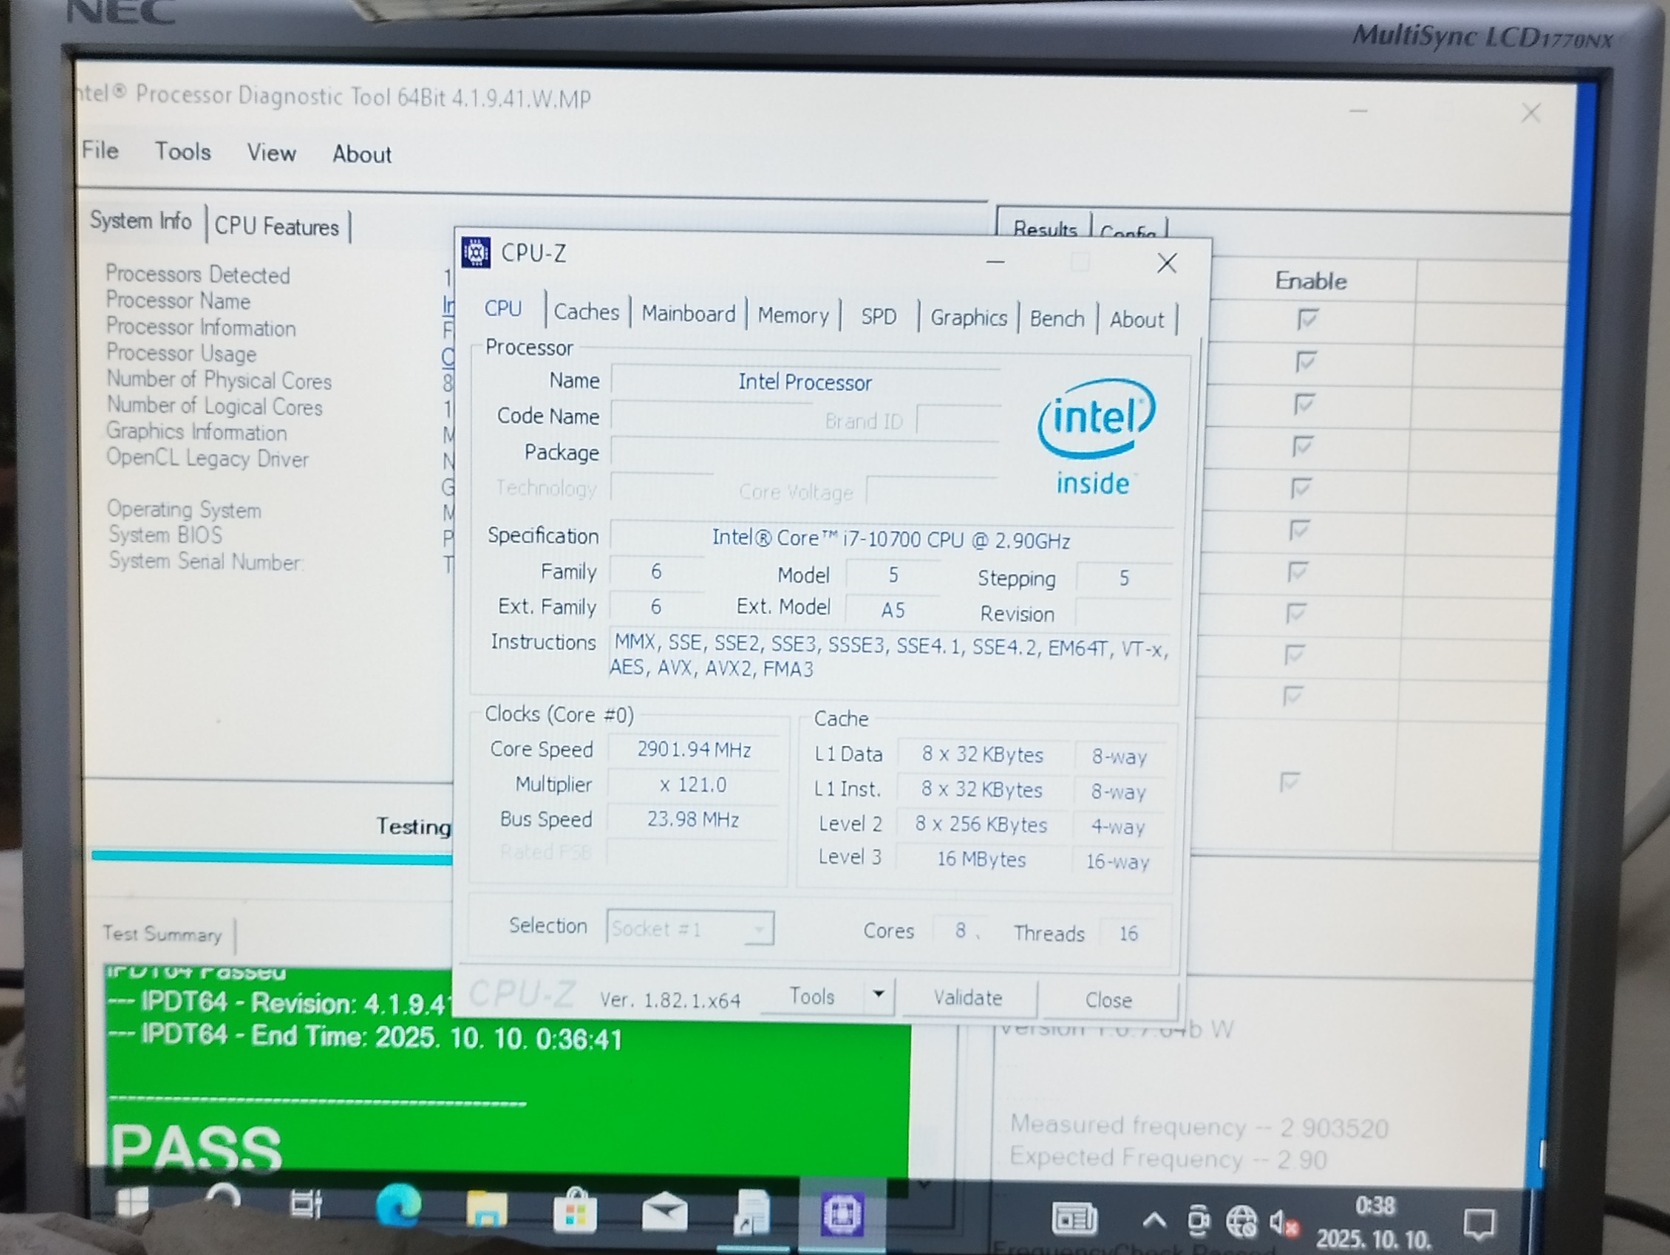The image size is (1670, 1255).
Task: Open Task View on the taskbar
Action: (306, 1204)
